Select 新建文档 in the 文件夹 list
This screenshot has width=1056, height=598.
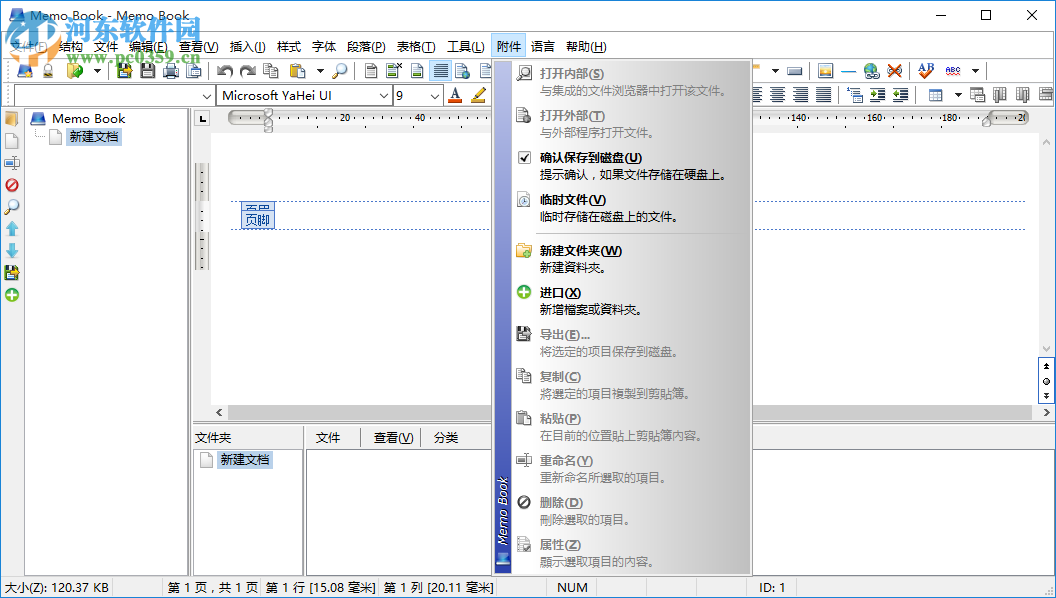pyautogui.click(x=244, y=460)
